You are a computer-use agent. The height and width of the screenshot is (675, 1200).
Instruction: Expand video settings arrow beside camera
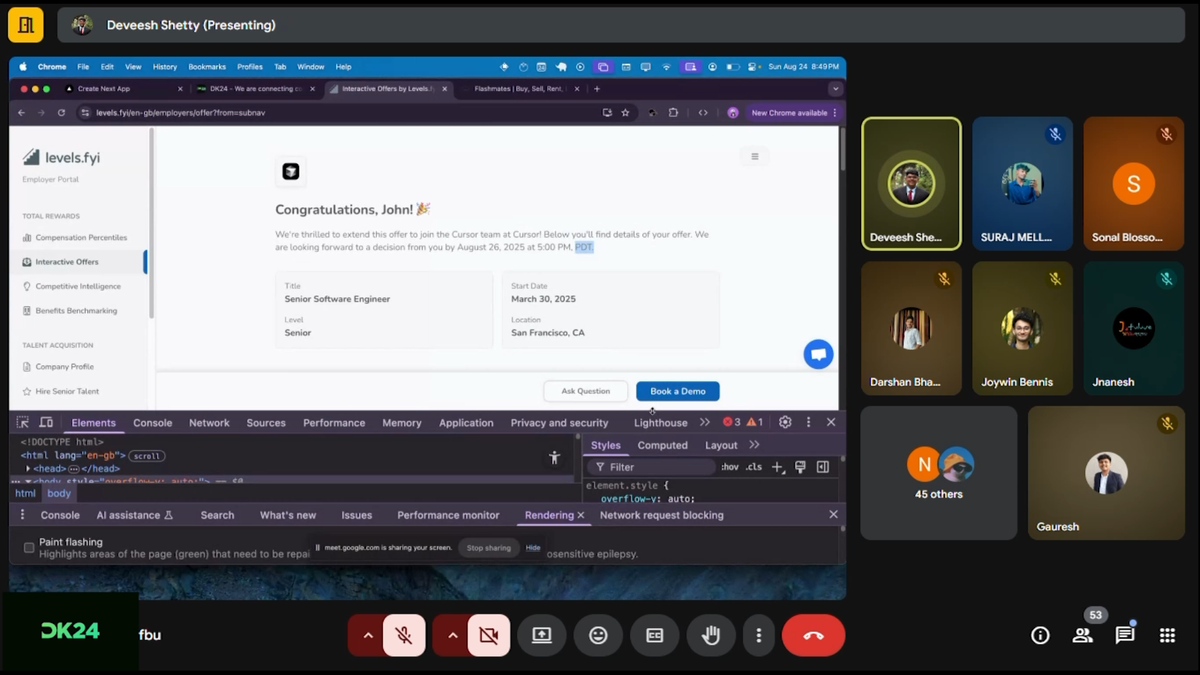tap(452, 635)
